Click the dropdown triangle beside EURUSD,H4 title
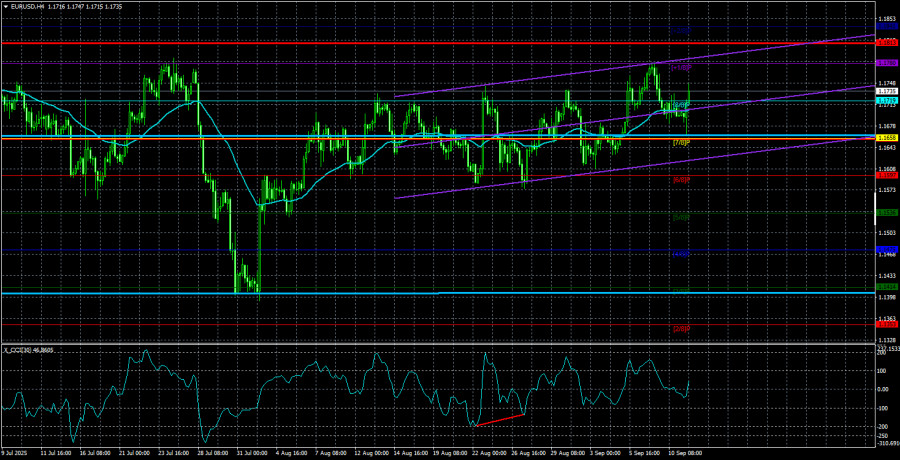 click(5, 6)
